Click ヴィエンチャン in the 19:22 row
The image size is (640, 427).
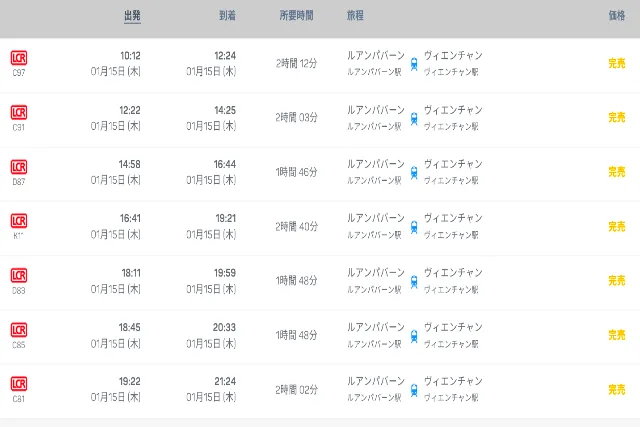(453, 381)
